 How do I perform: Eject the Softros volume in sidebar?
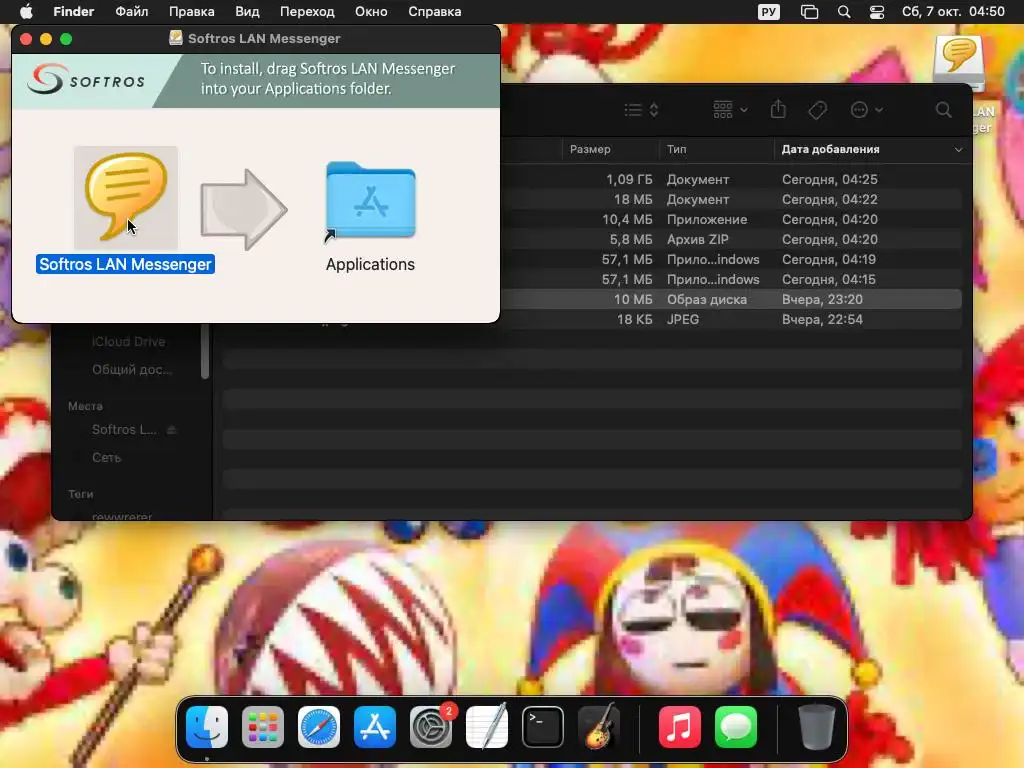tap(172, 430)
